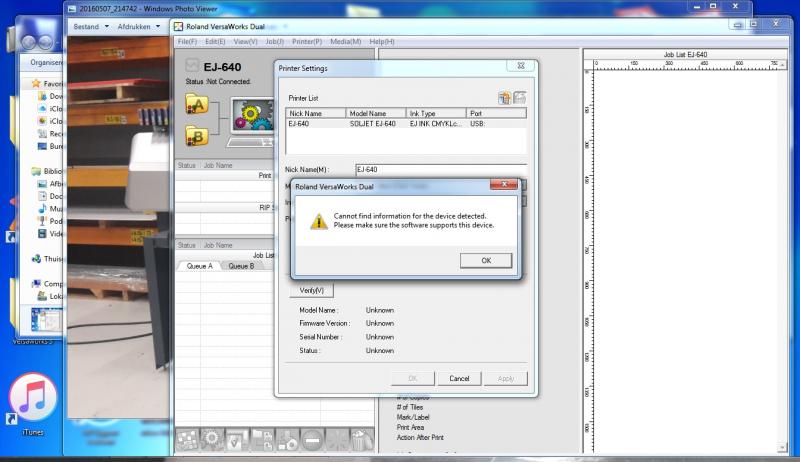Click the printer status icon beside EJ-640
Image resolution: width=800 pixels, height=462 pixels.
(192, 65)
